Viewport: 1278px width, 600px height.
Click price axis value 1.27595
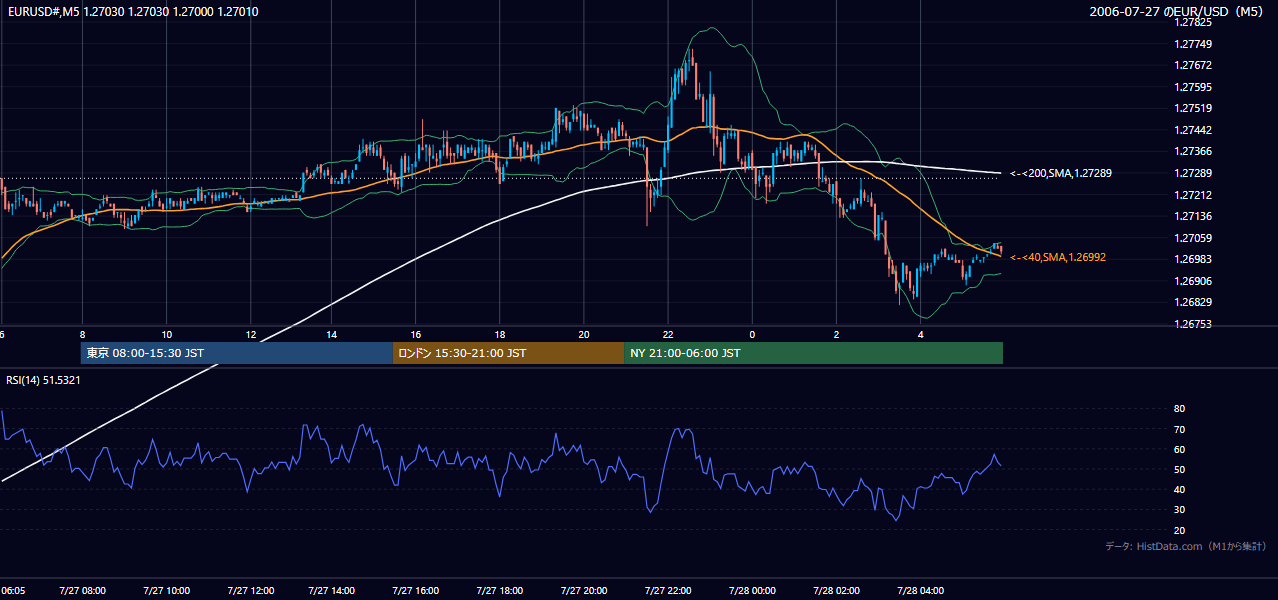pyautogui.click(x=1192, y=87)
